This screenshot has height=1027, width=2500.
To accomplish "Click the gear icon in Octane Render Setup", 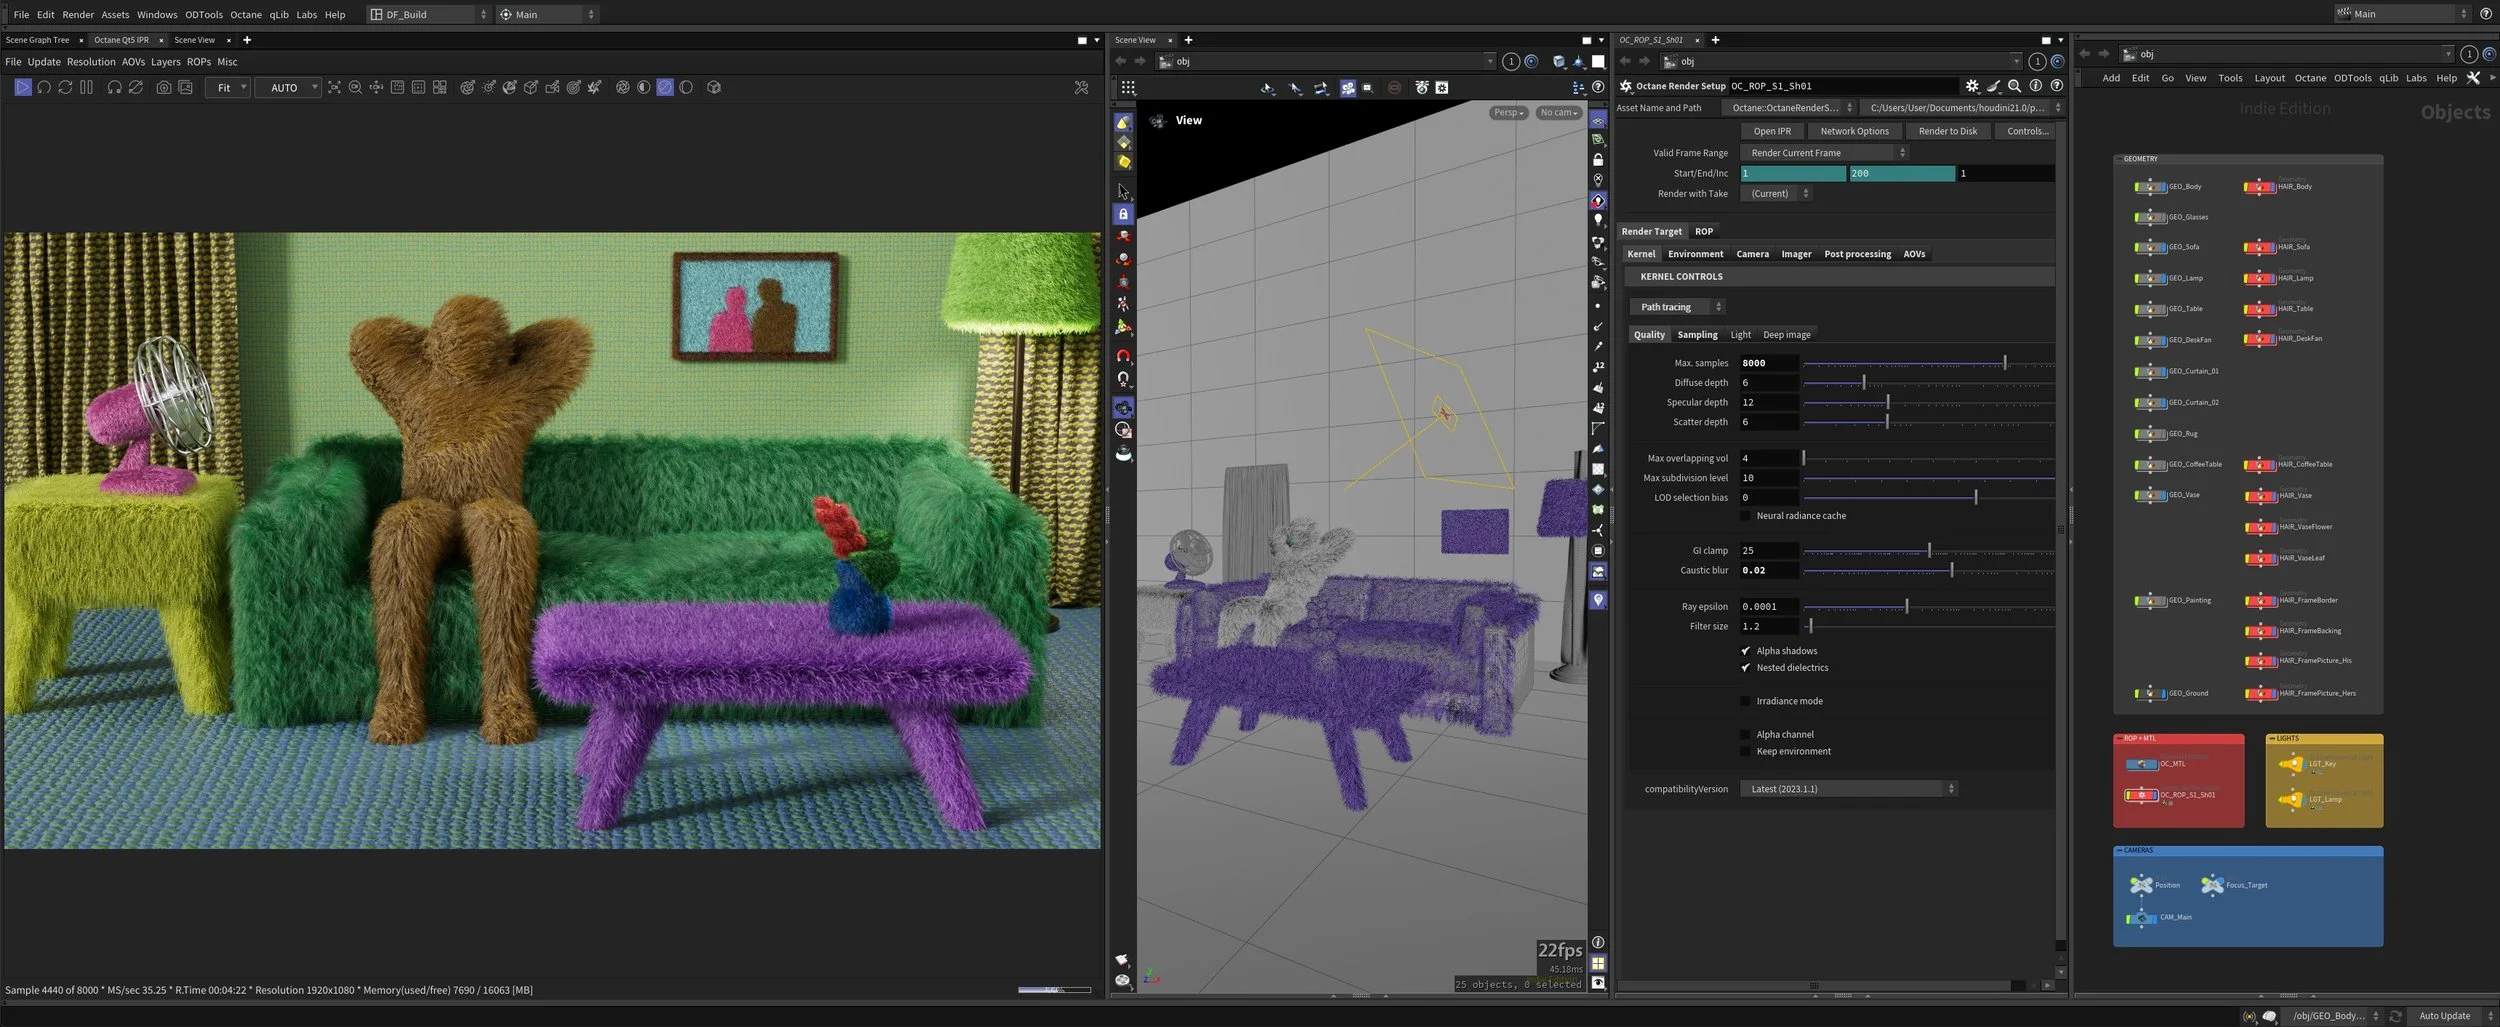I will pos(1972,86).
